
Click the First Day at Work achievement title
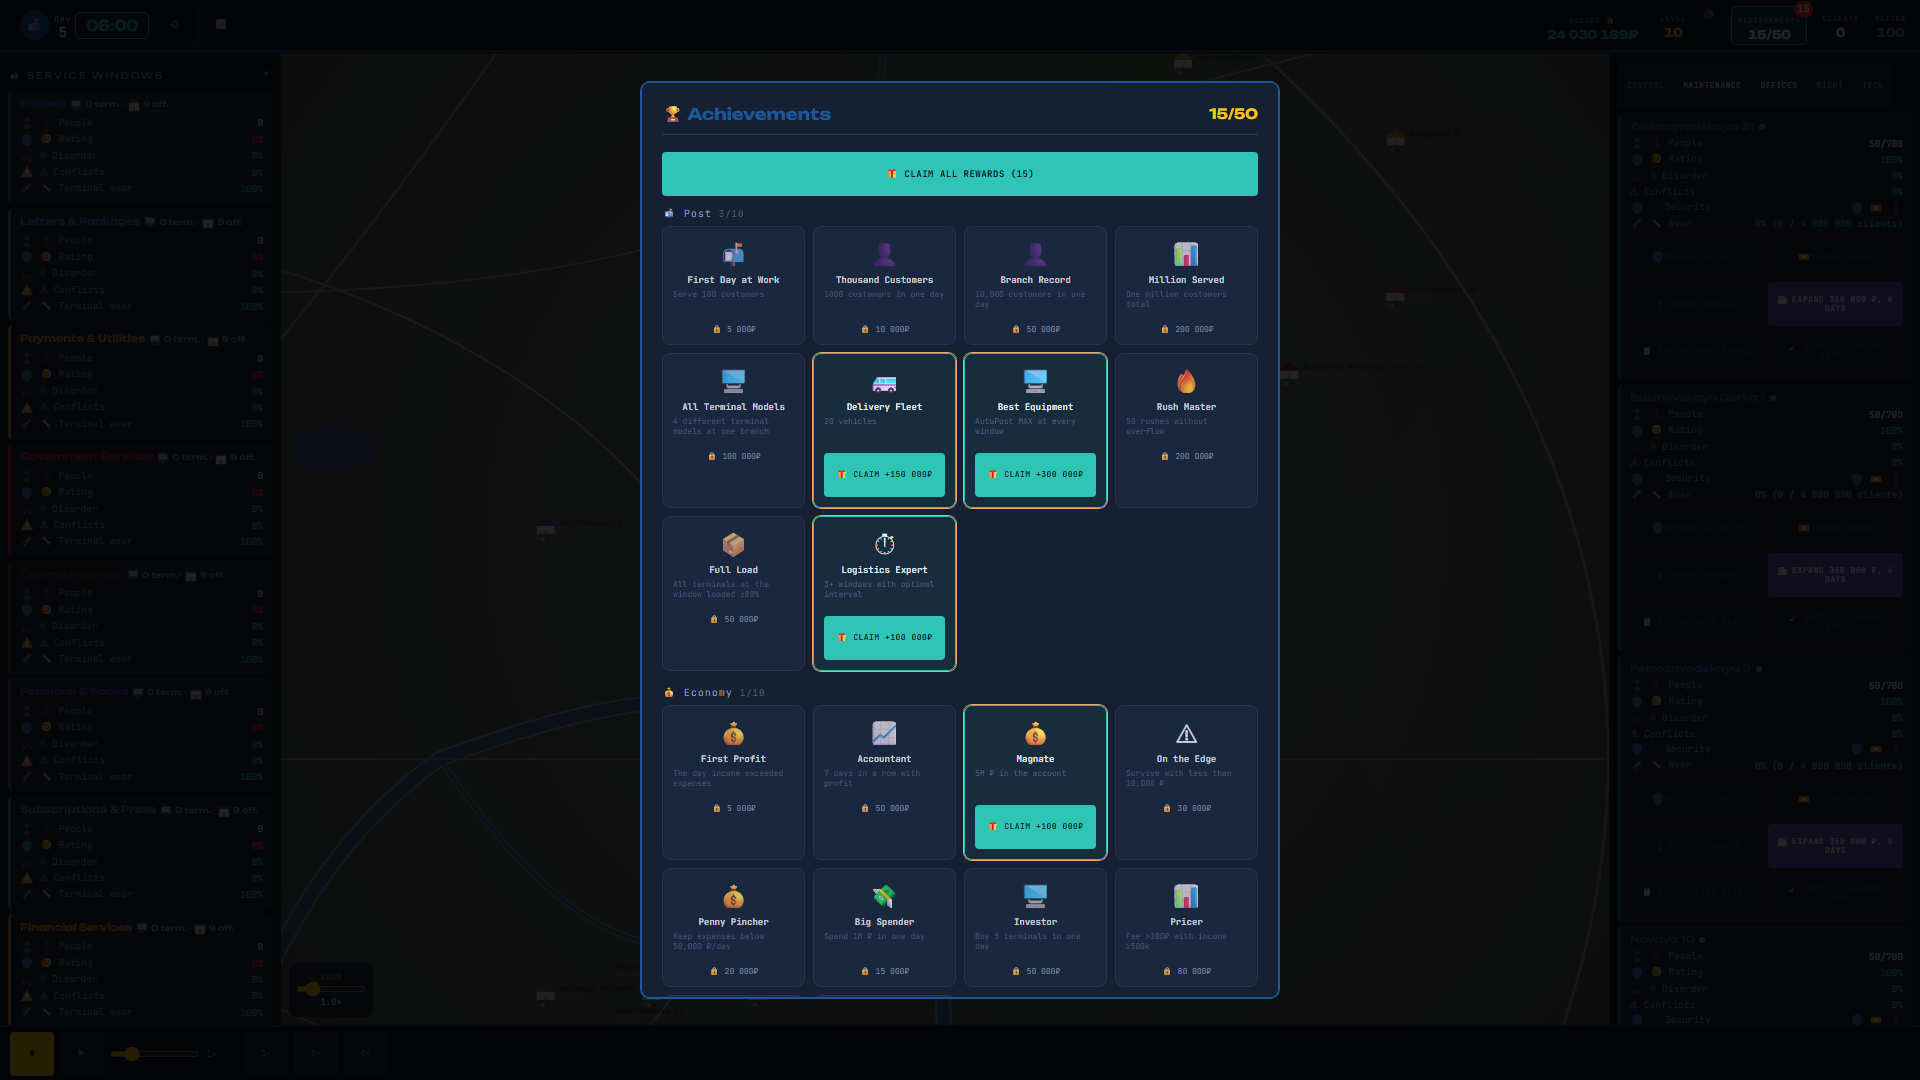(x=733, y=280)
